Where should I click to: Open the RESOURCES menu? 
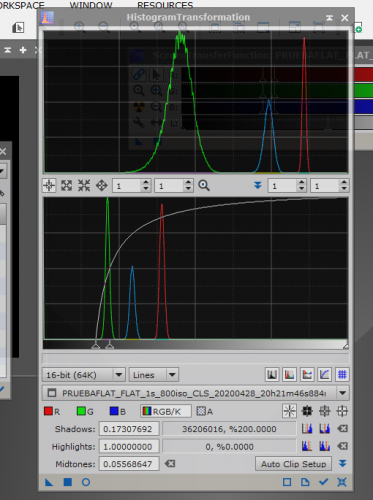point(165,5)
